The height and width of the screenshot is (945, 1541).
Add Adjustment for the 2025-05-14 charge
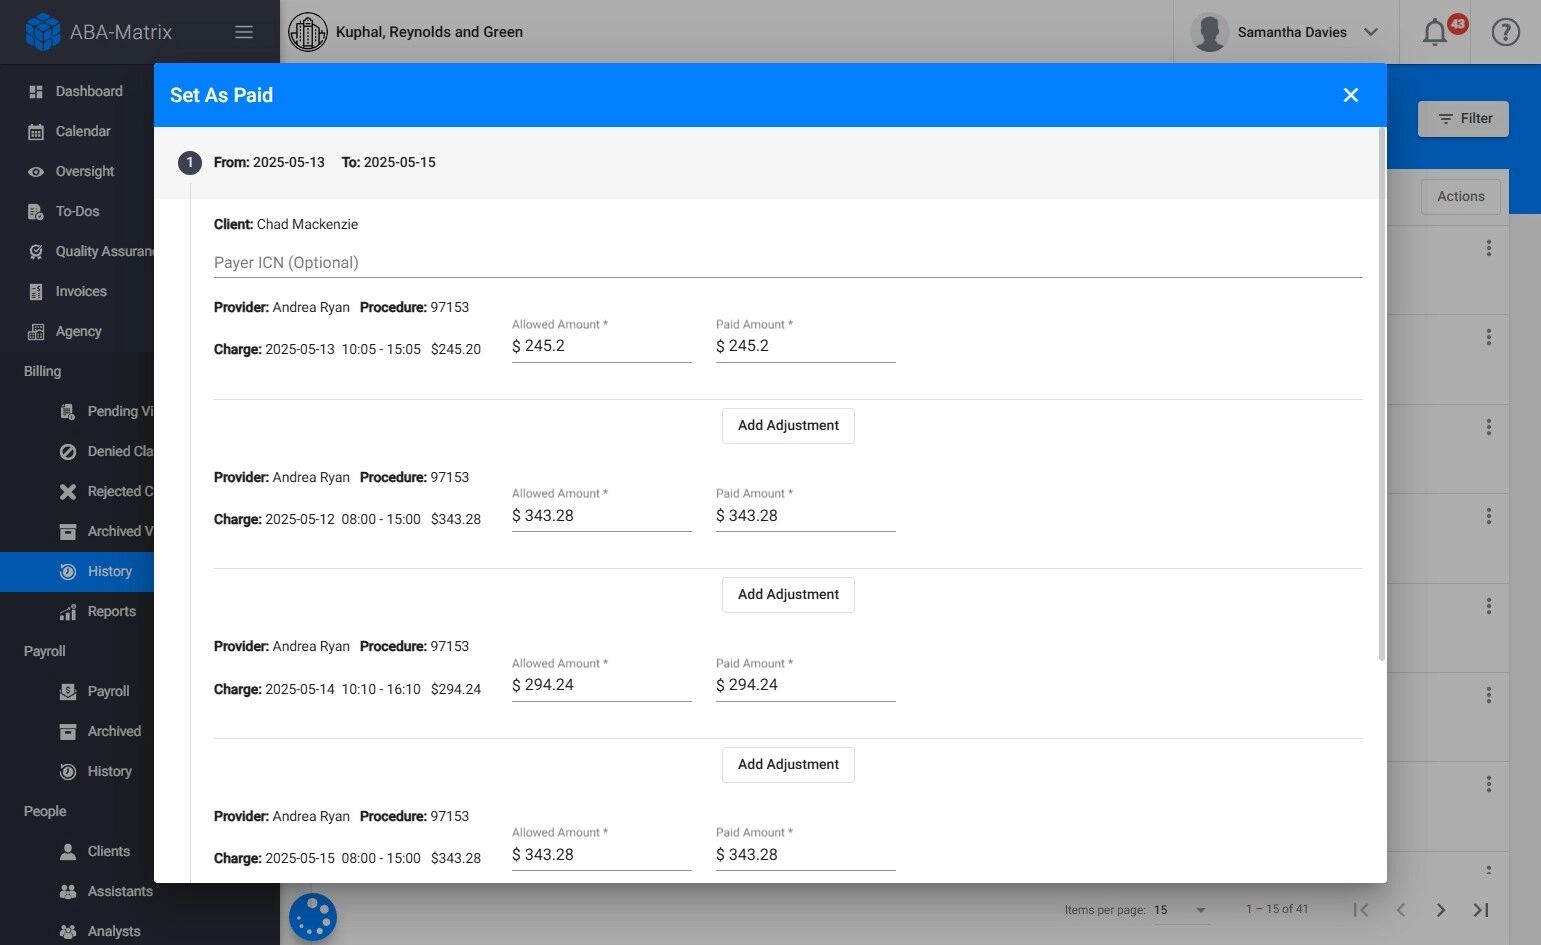pyautogui.click(x=788, y=765)
